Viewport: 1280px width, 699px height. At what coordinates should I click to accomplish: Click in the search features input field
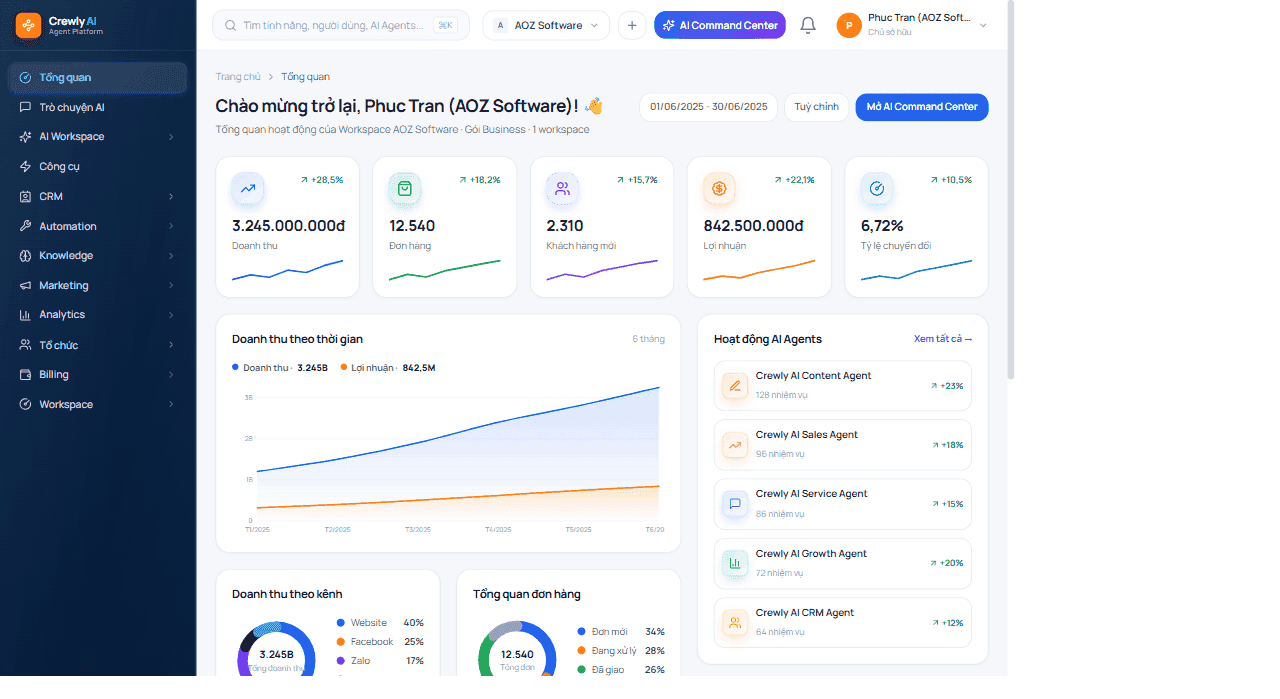click(341, 25)
